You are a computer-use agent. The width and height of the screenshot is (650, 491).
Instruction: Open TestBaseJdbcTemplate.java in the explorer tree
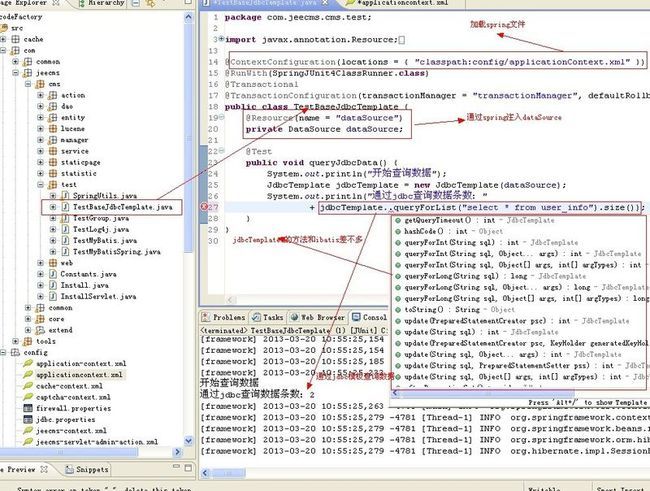122,207
